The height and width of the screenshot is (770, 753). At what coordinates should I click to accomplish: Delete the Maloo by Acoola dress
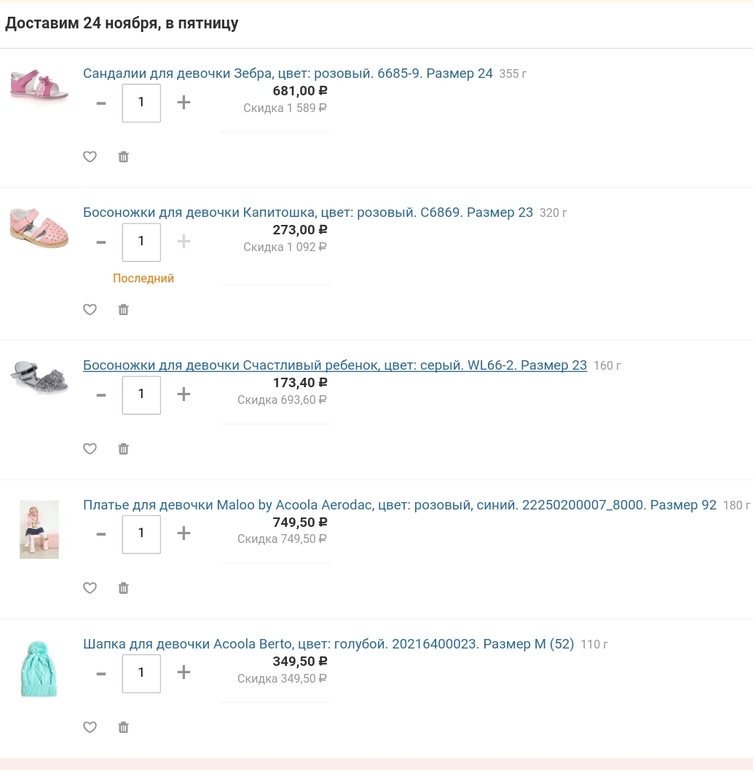(x=123, y=588)
